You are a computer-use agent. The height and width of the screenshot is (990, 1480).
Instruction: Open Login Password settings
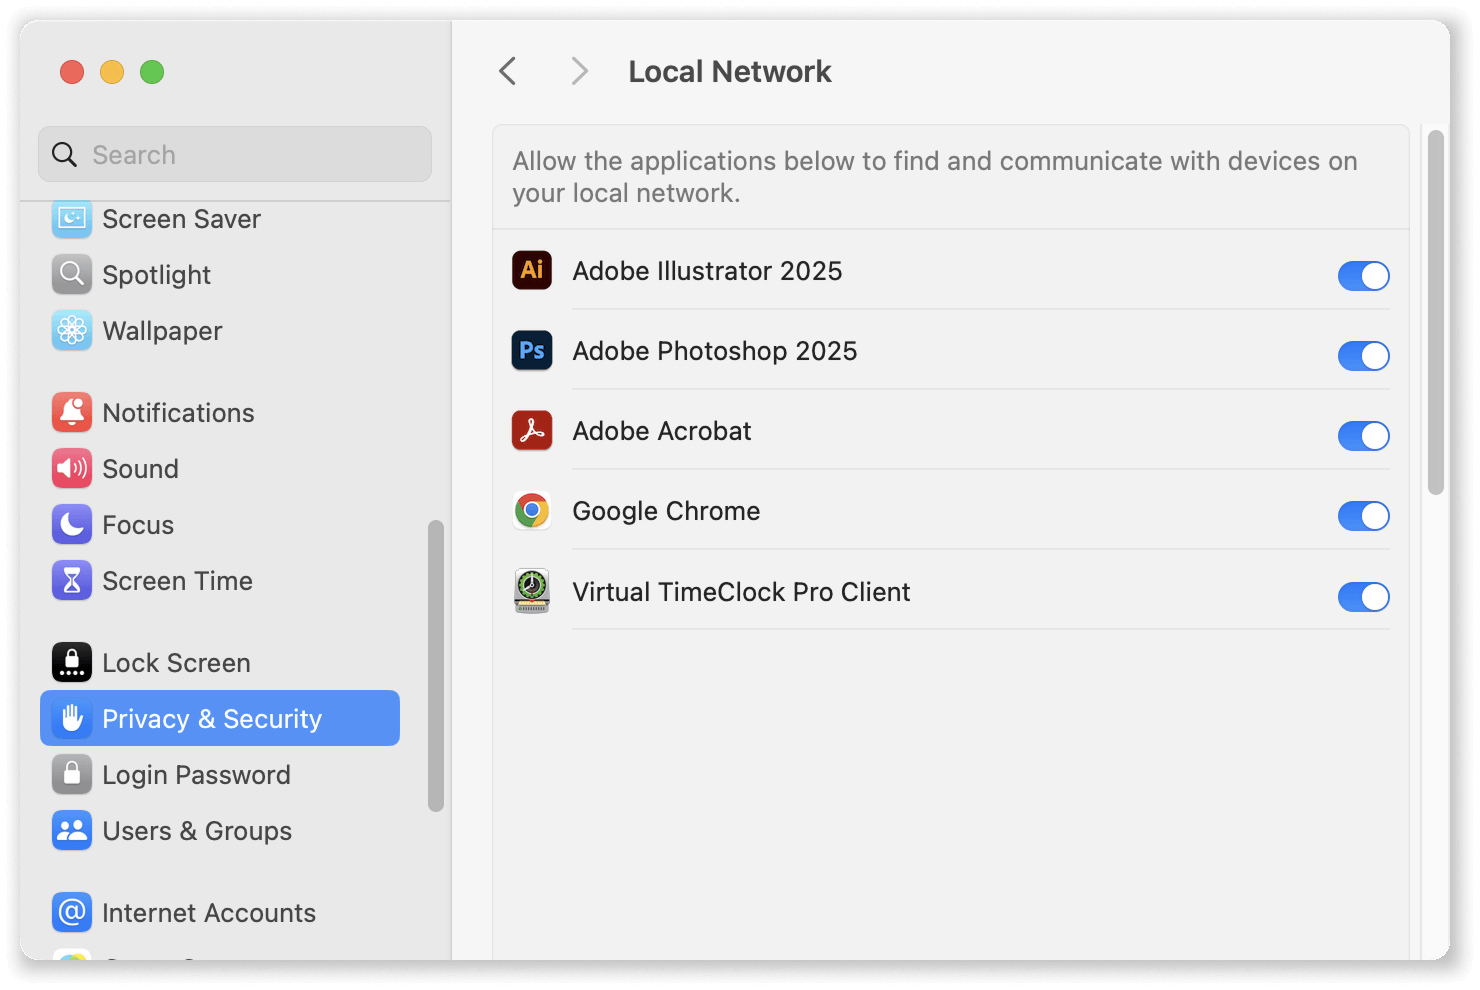tap(197, 774)
